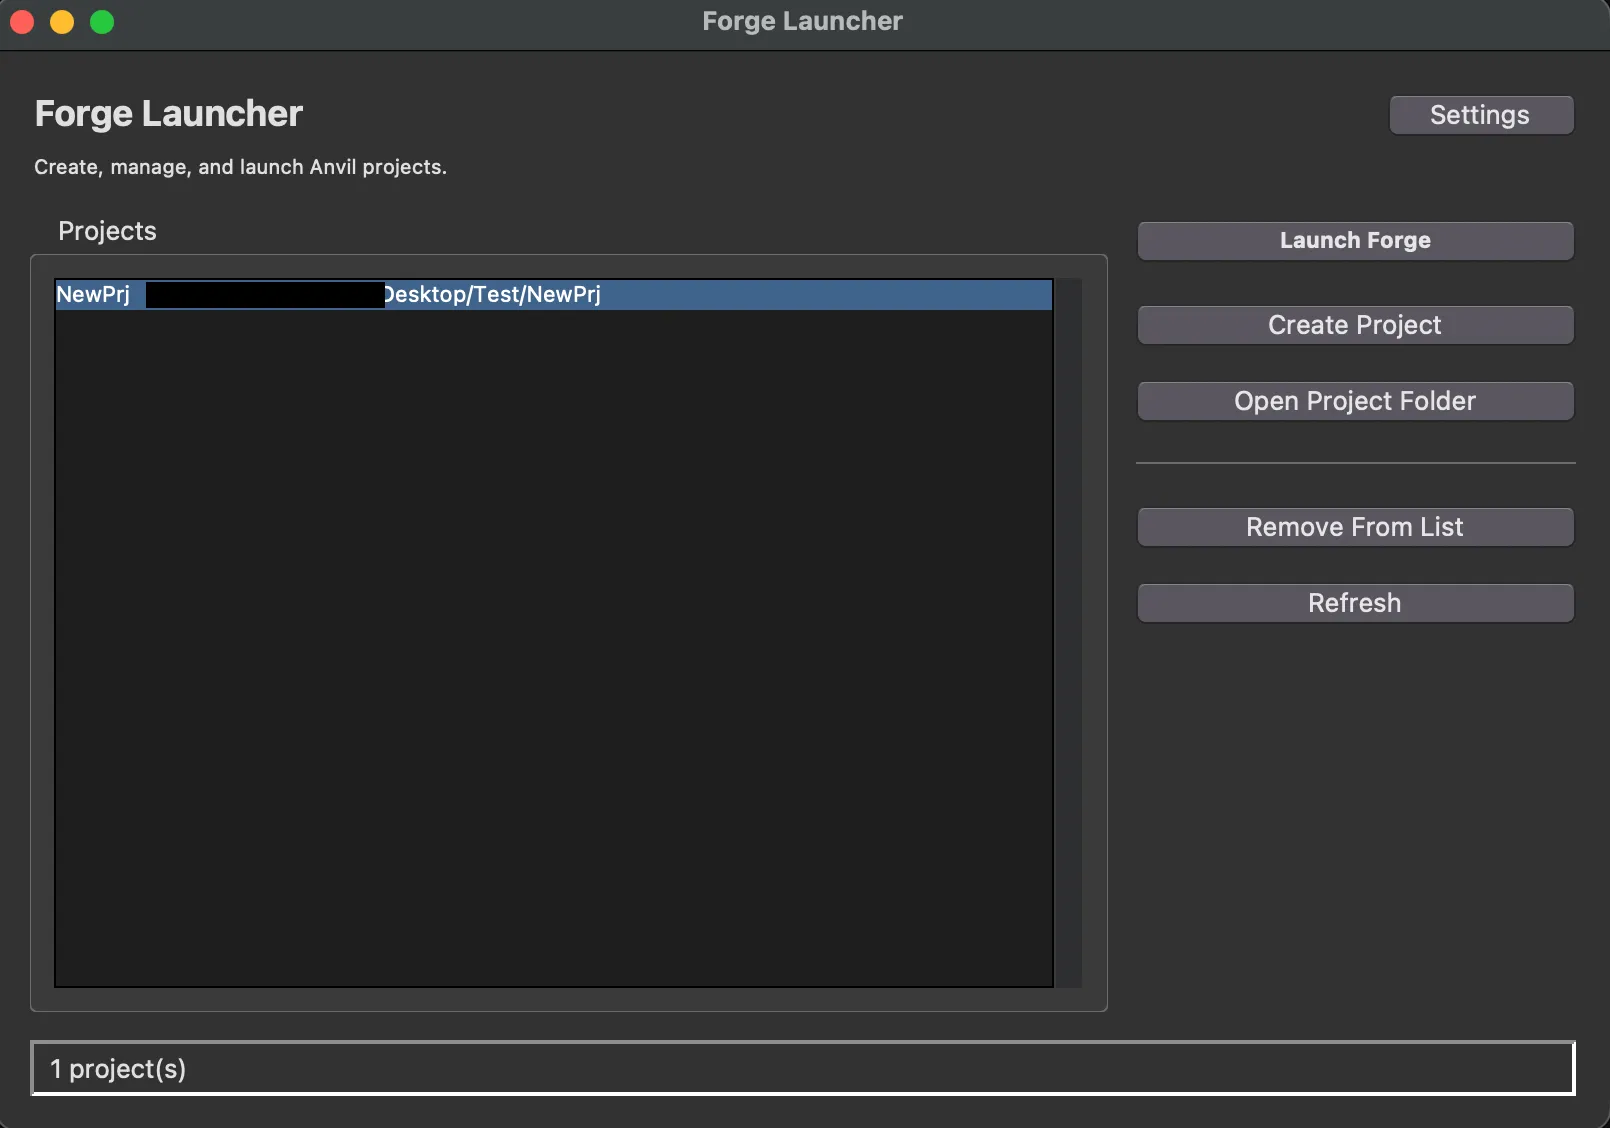The width and height of the screenshot is (1610, 1128).
Task: Click the '1 project(s)' status bar
Action: (803, 1069)
